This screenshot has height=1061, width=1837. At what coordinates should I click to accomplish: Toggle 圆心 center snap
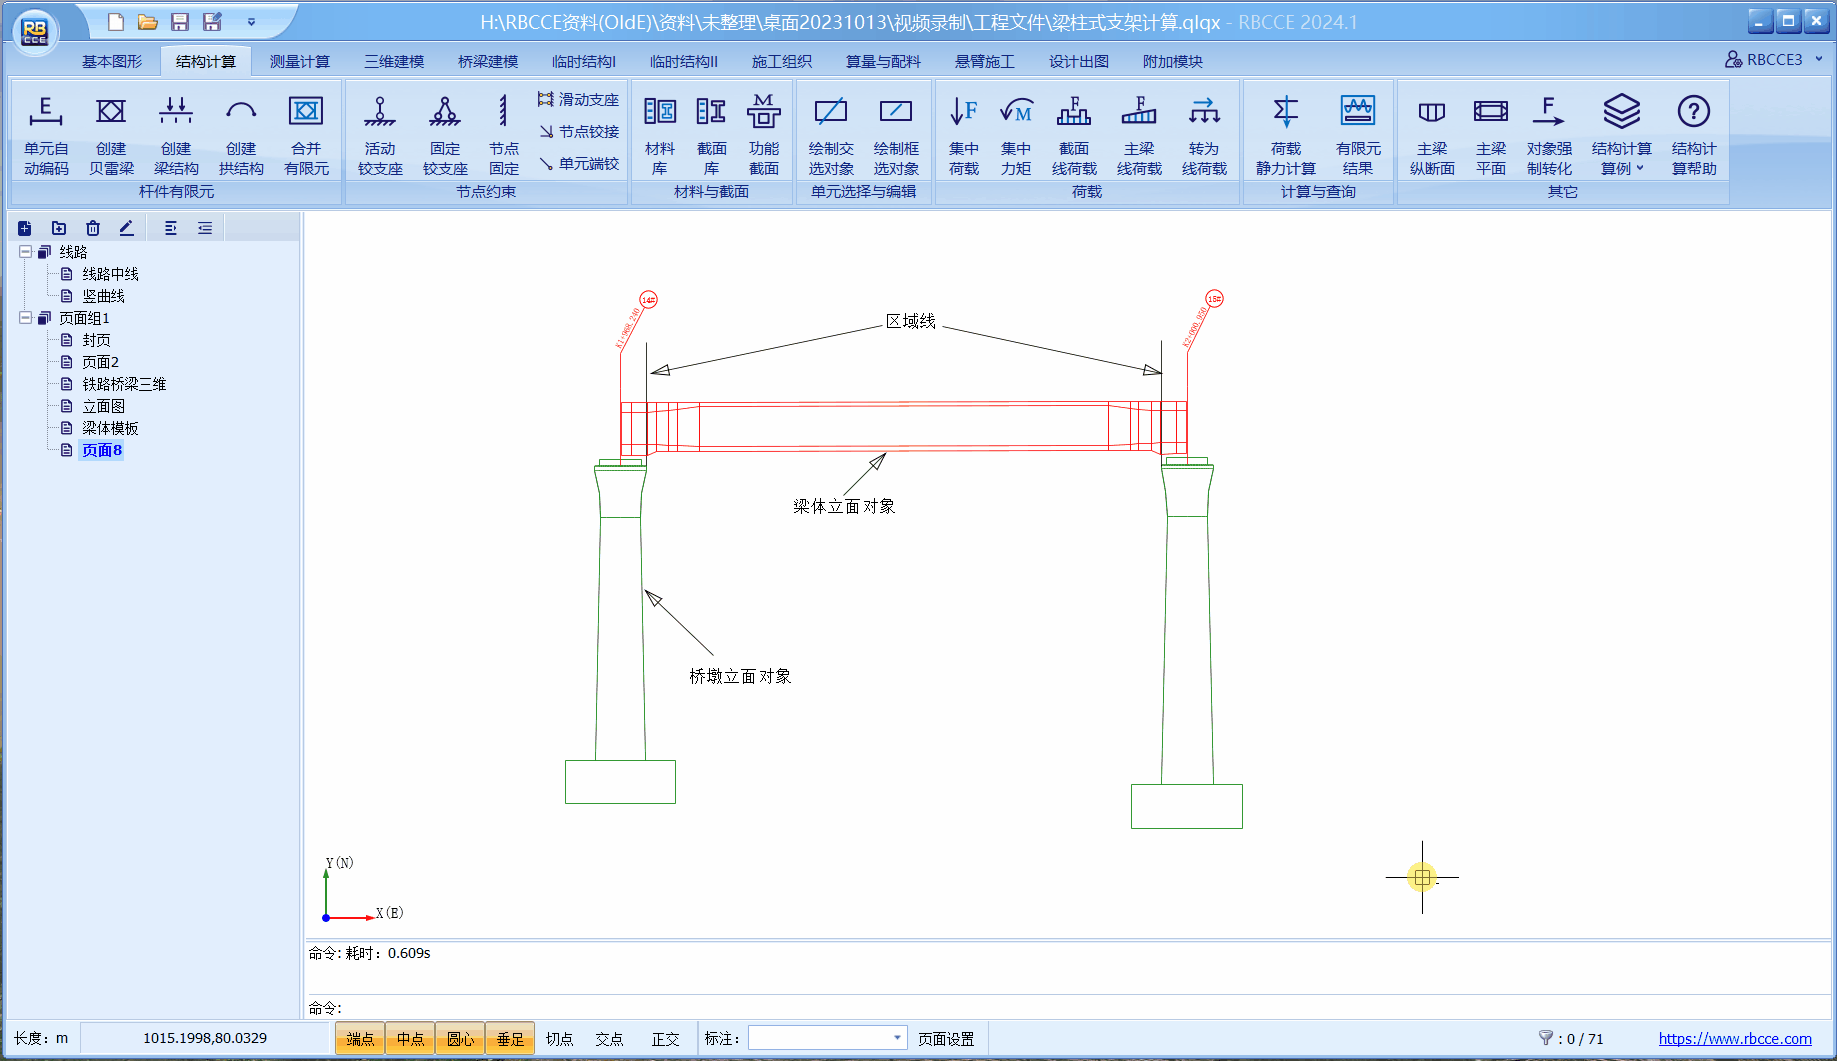[x=460, y=1039]
